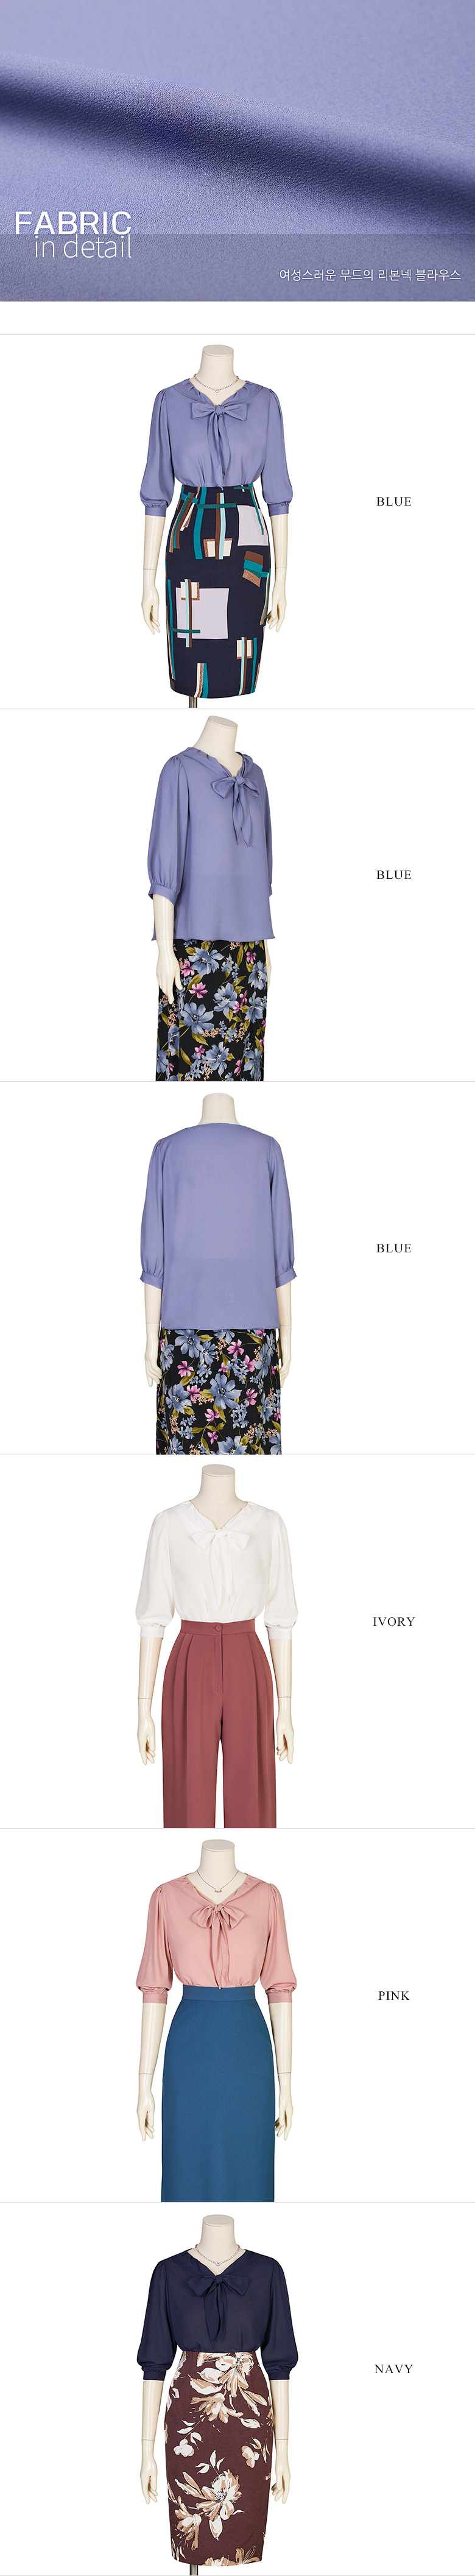Click the Korean ribbon-neck blouse caption
Screen dimensions: 475x2576
point(370,274)
